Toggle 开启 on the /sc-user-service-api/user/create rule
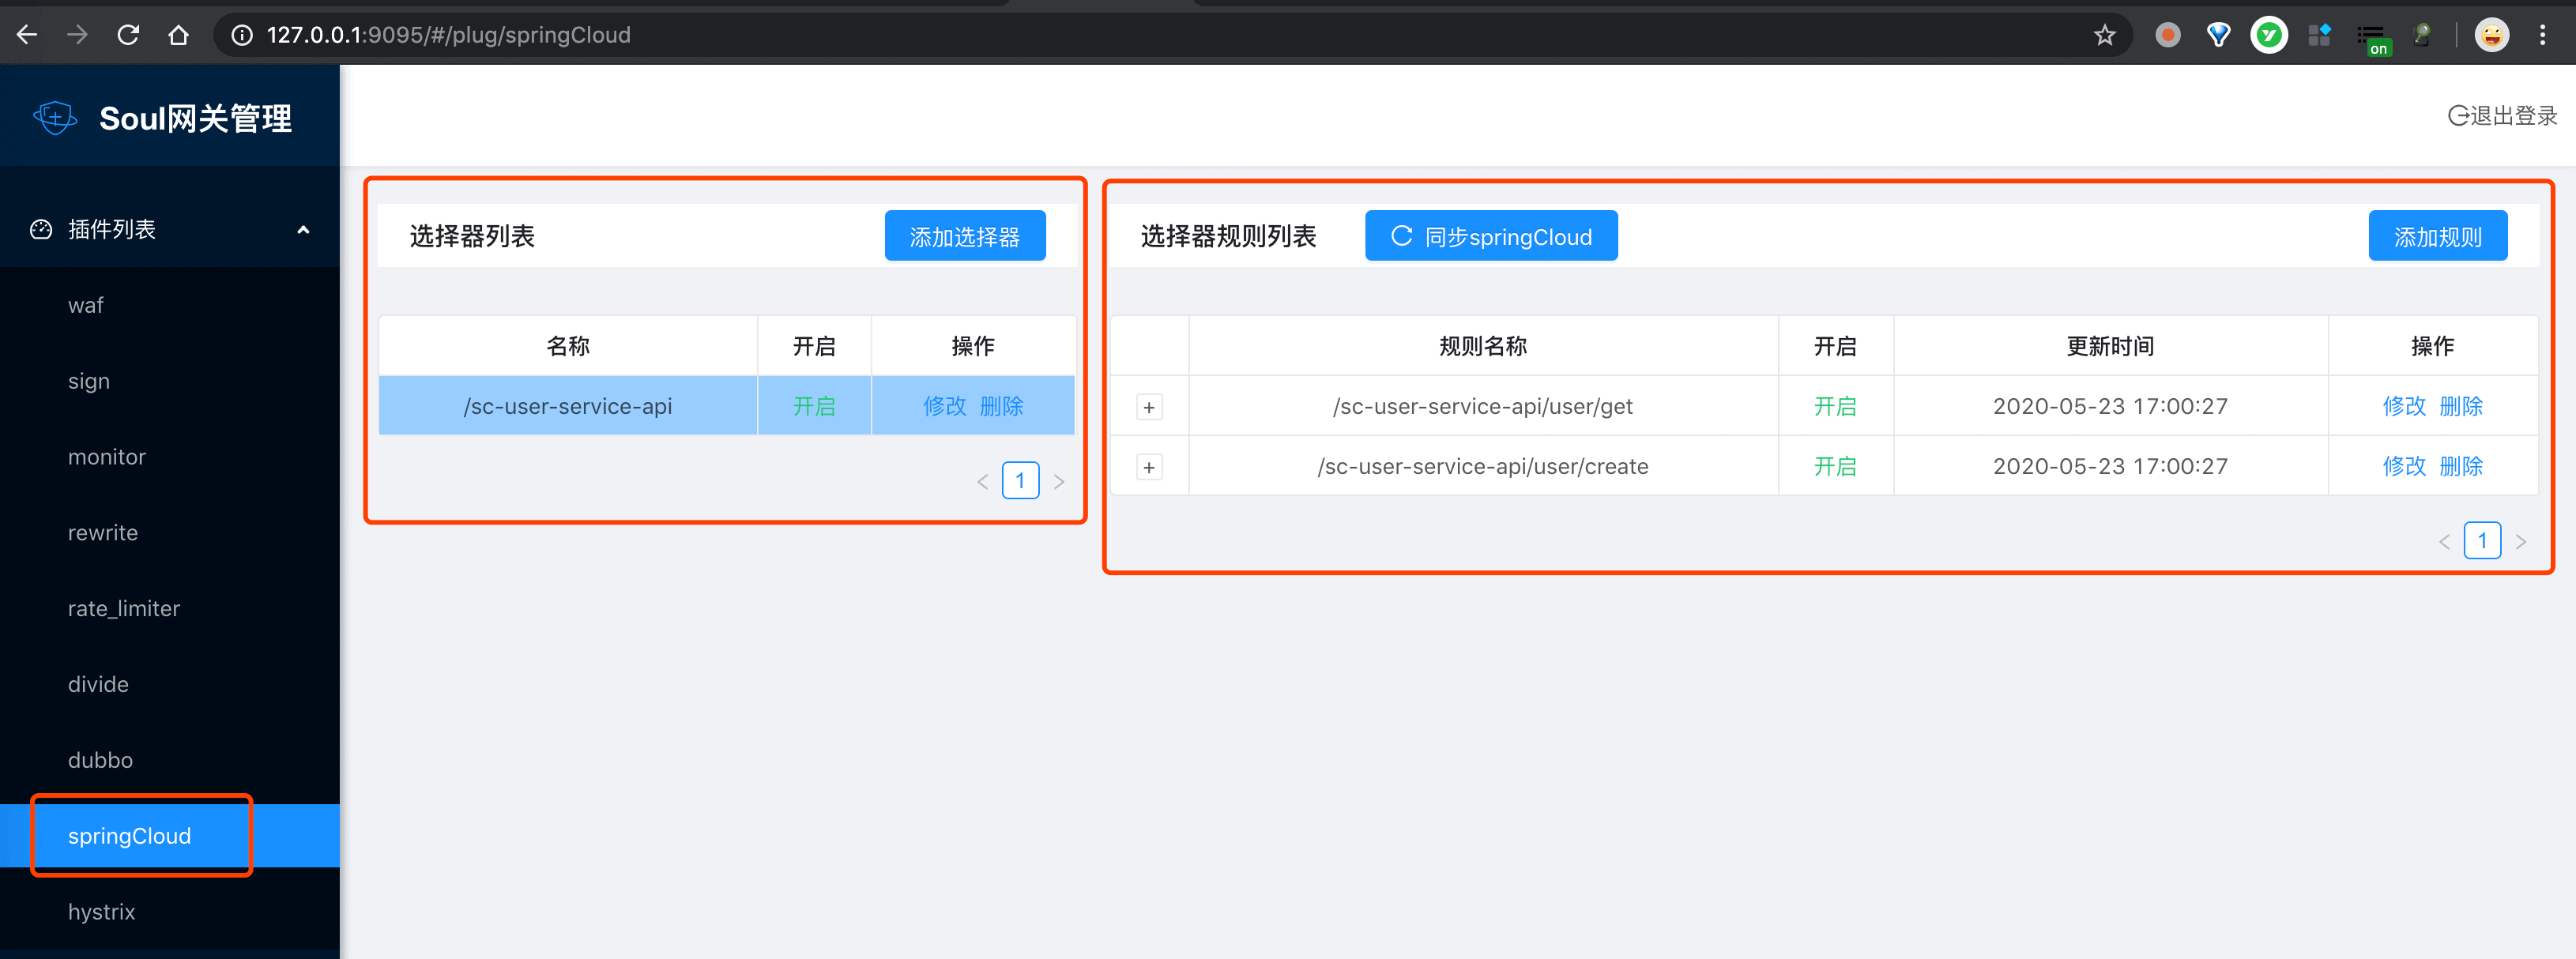The image size is (2576, 959). pyautogui.click(x=1835, y=466)
